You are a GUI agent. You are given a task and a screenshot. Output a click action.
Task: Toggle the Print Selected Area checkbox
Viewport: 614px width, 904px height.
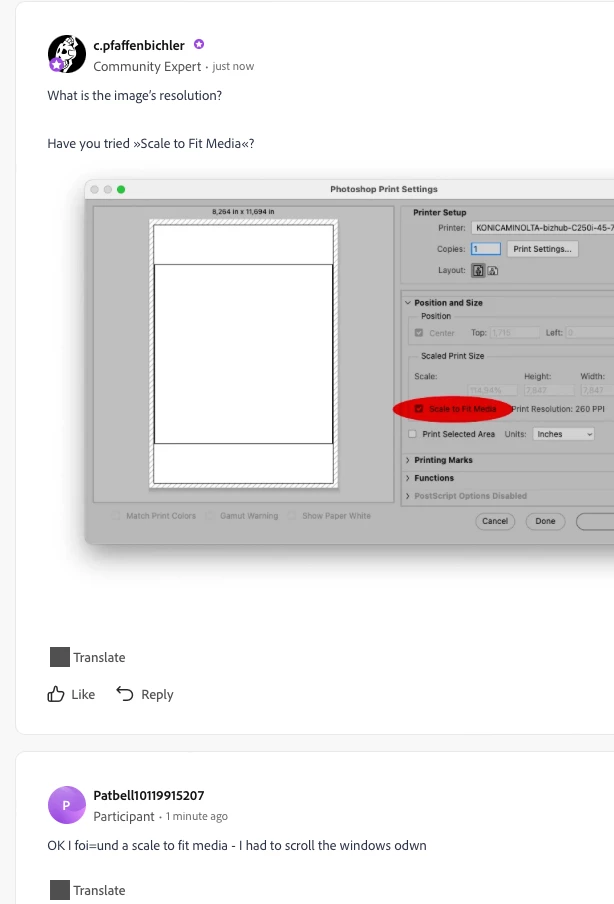(x=412, y=434)
